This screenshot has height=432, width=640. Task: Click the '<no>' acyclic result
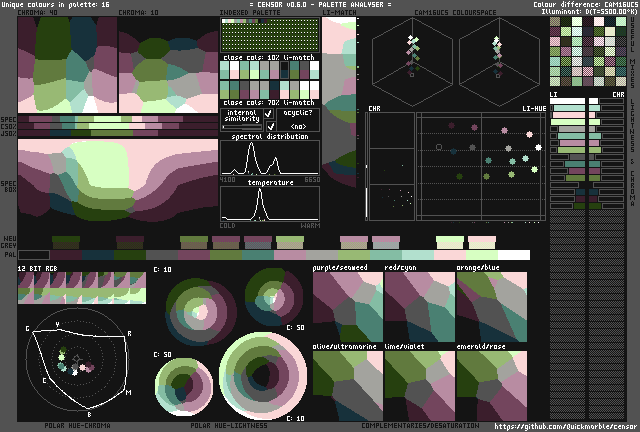click(x=298, y=127)
